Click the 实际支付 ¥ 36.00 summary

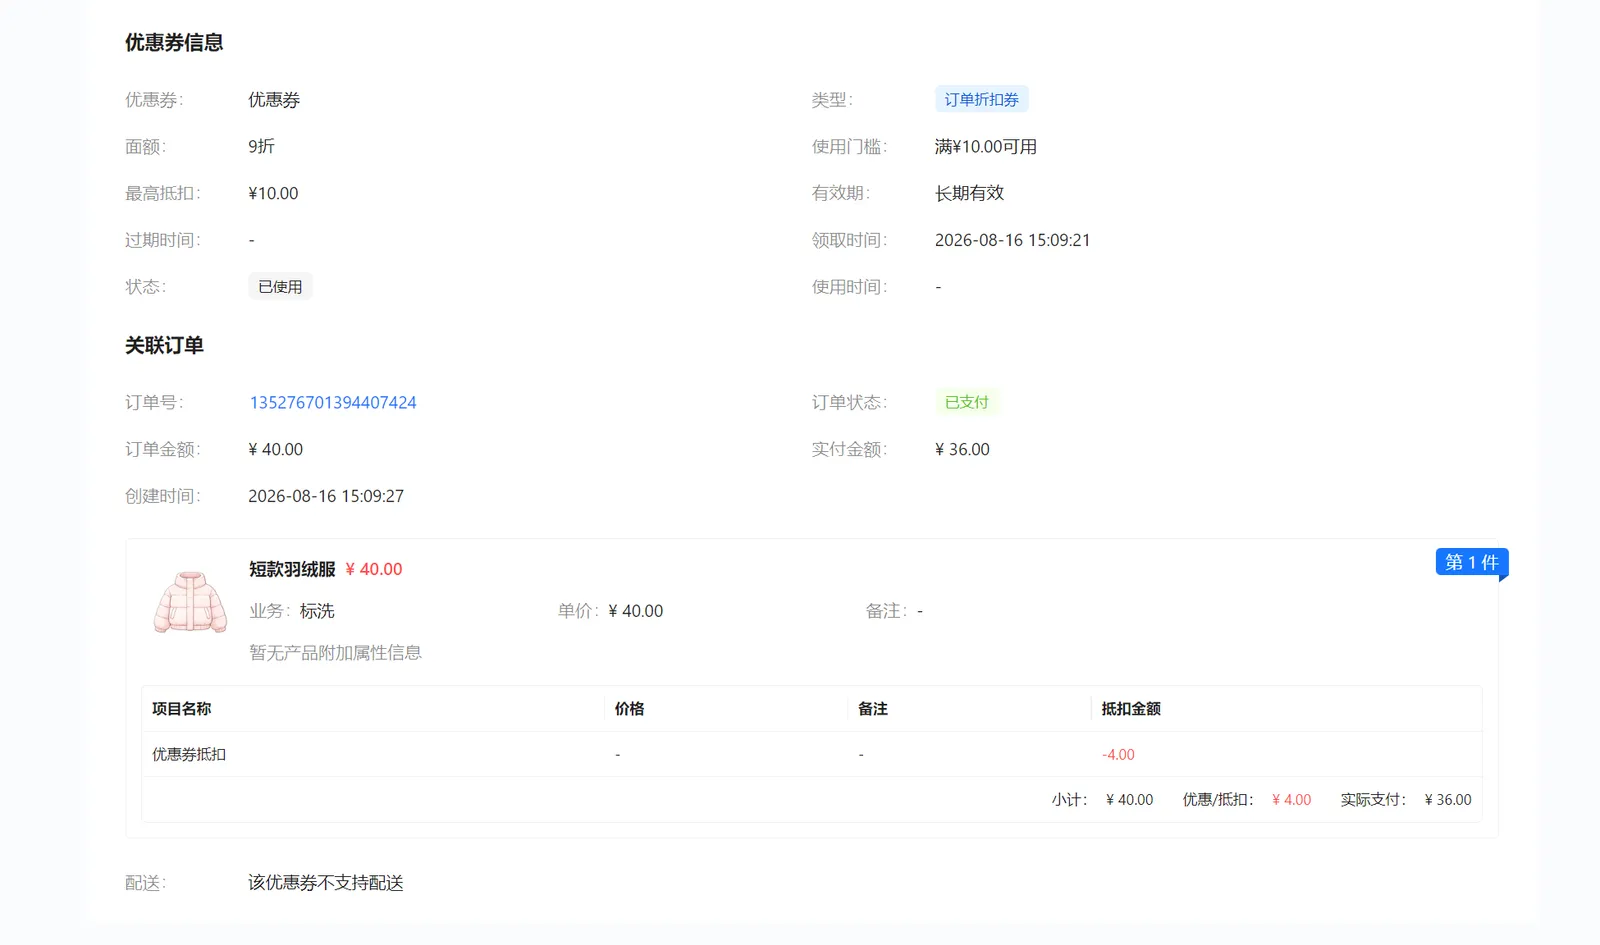pos(1448,799)
